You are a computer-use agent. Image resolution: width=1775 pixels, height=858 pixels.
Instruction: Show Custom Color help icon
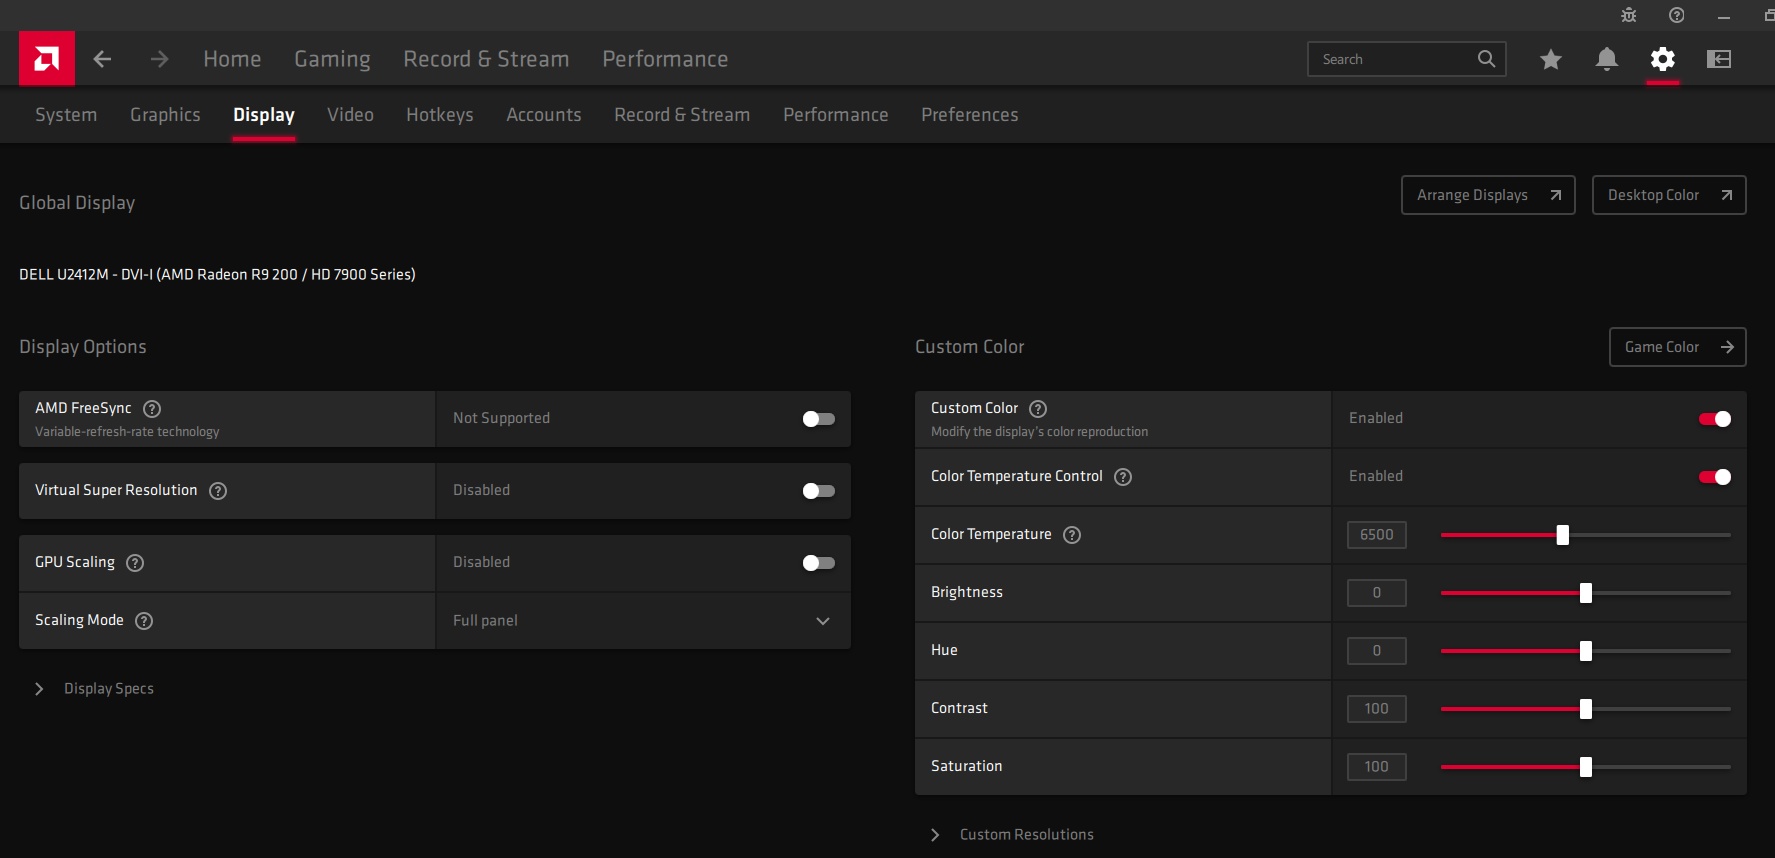(1038, 408)
